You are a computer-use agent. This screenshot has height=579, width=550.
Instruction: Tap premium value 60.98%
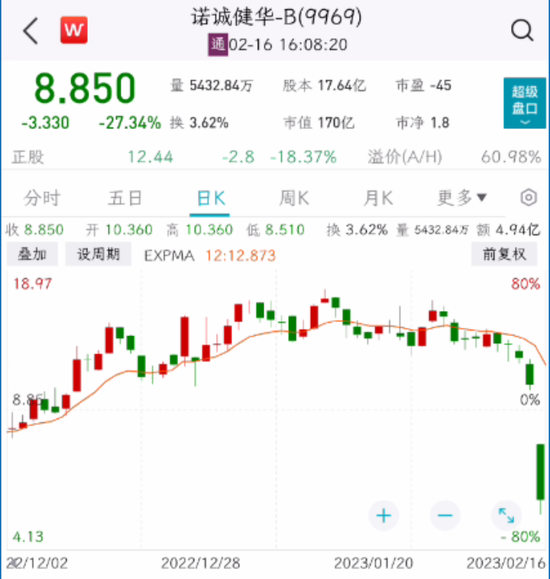(x=511, y=157)
